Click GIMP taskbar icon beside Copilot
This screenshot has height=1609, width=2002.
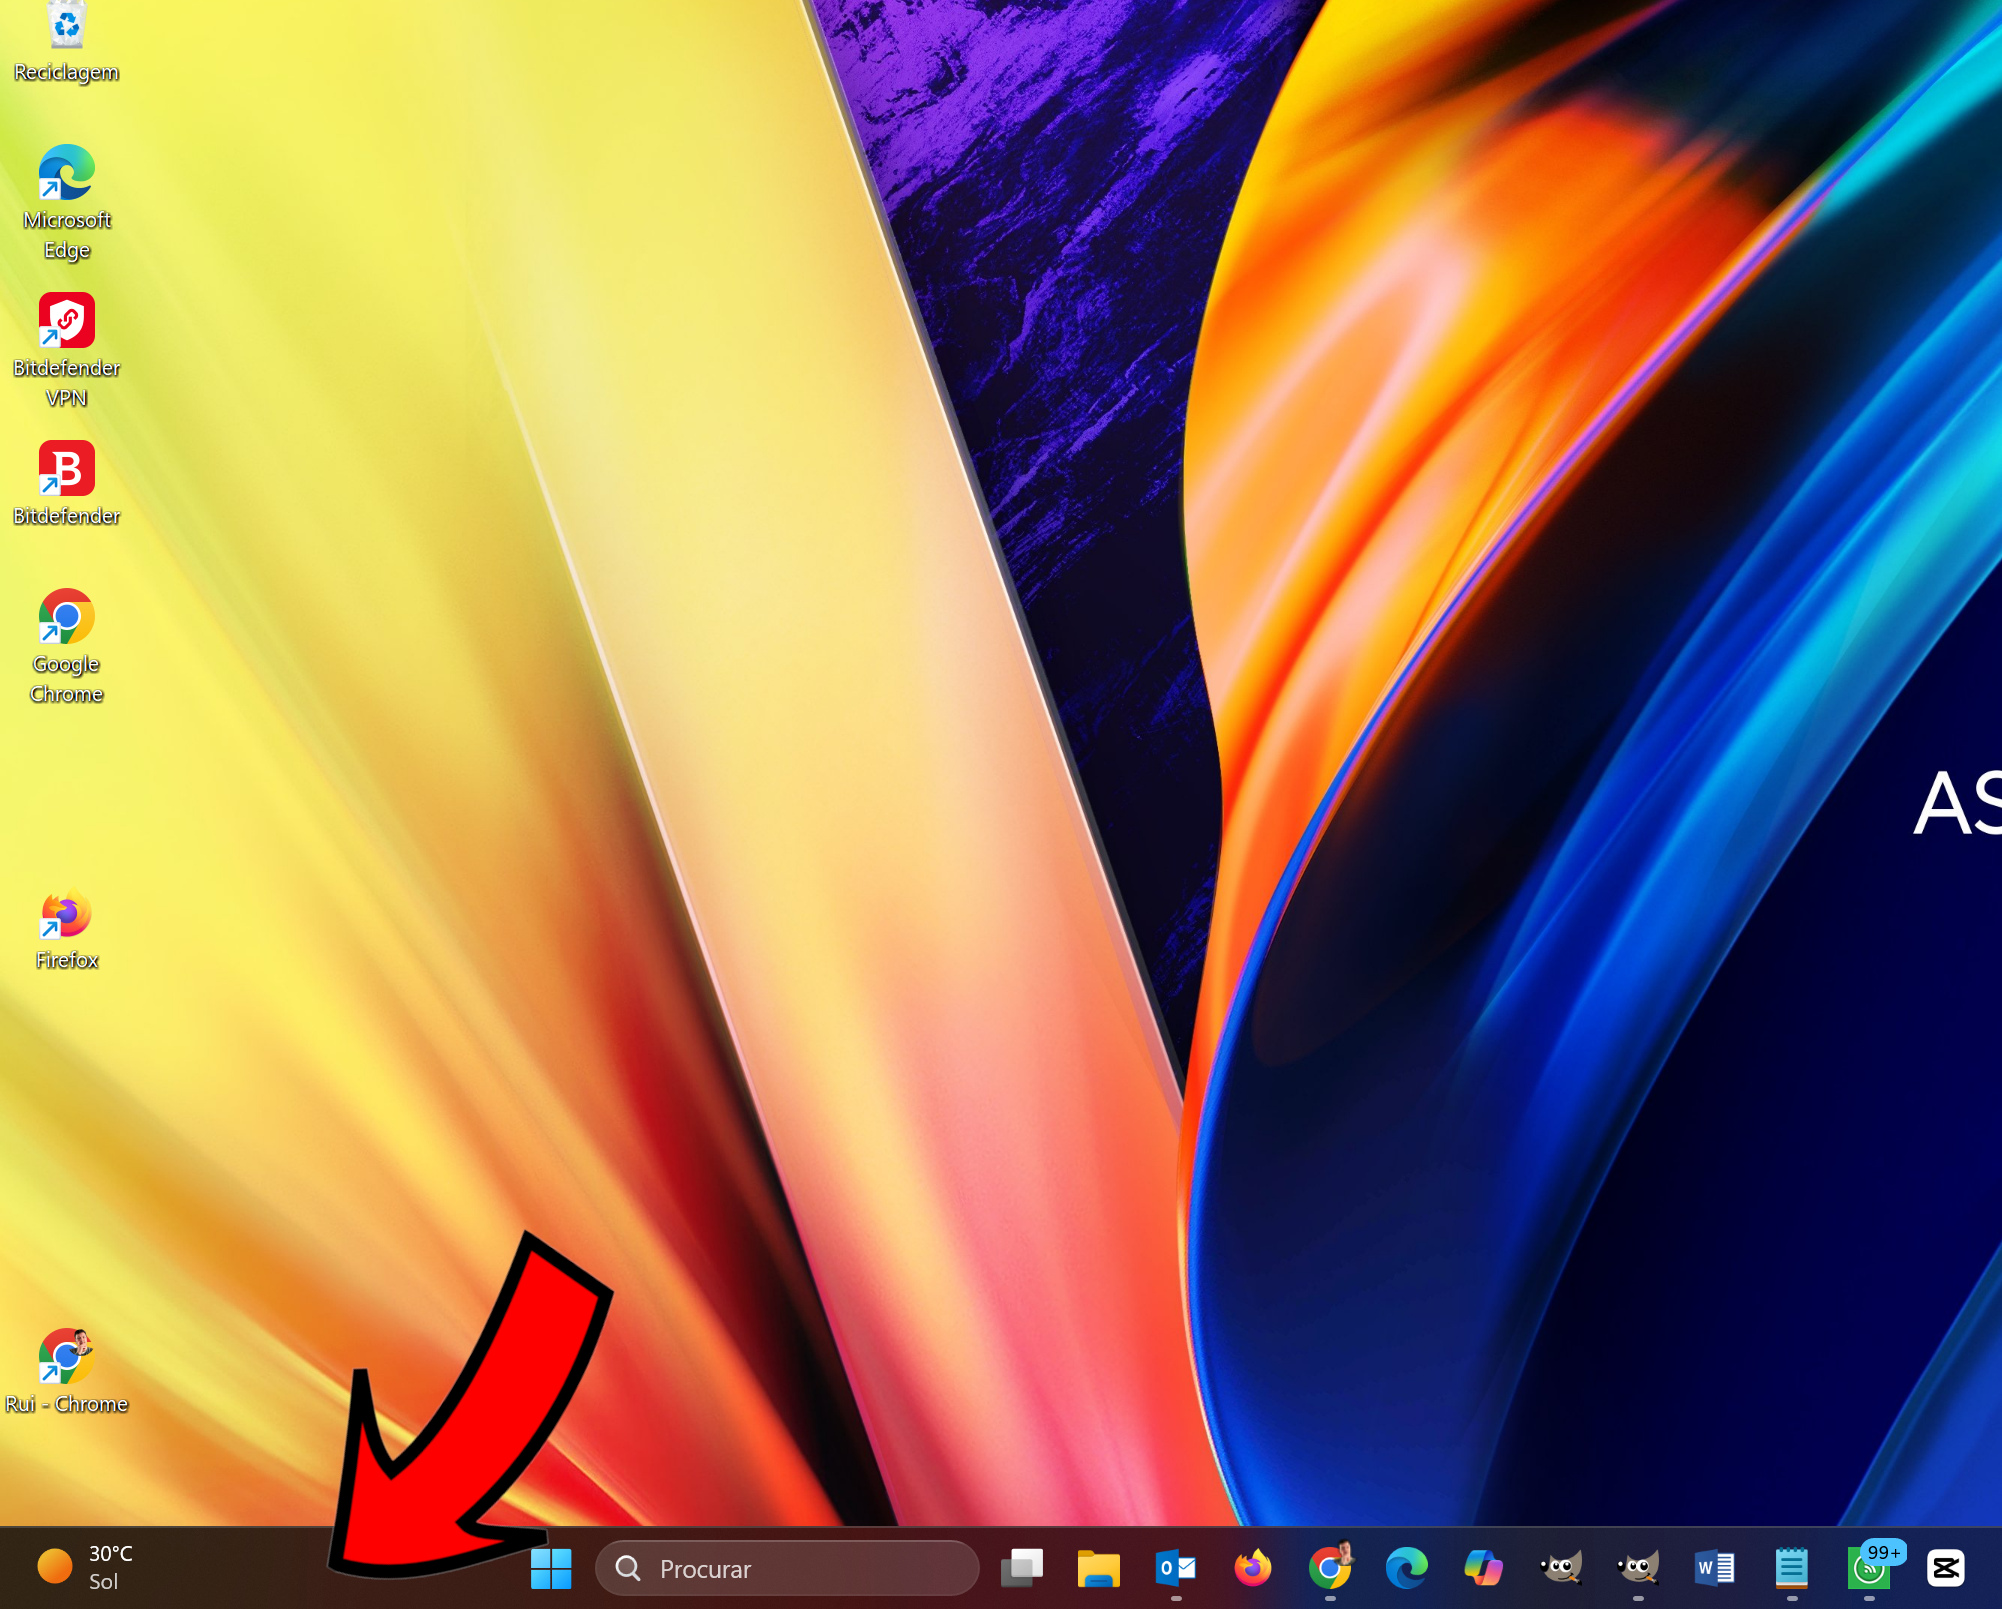click(x=1561, y=1568)
